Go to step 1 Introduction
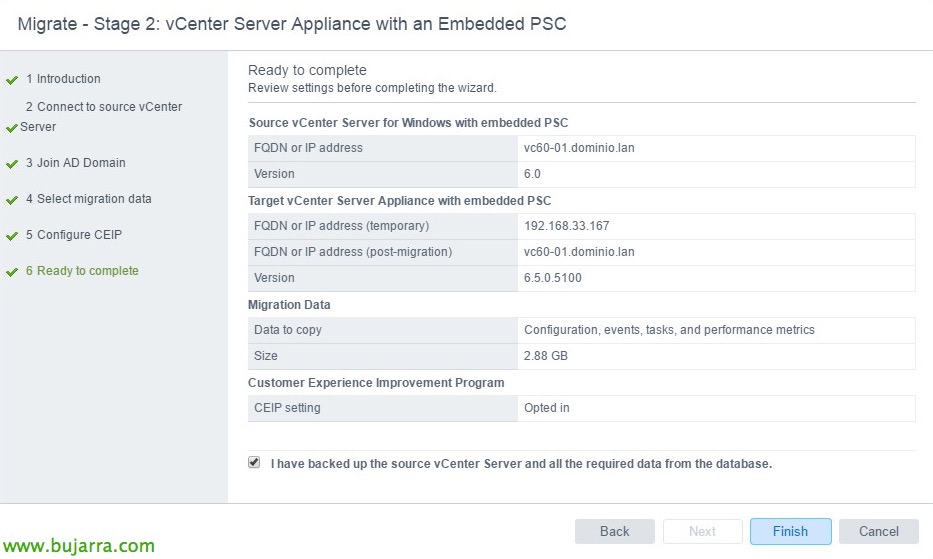Screen dimensions: 933x559 coord(68,79)
